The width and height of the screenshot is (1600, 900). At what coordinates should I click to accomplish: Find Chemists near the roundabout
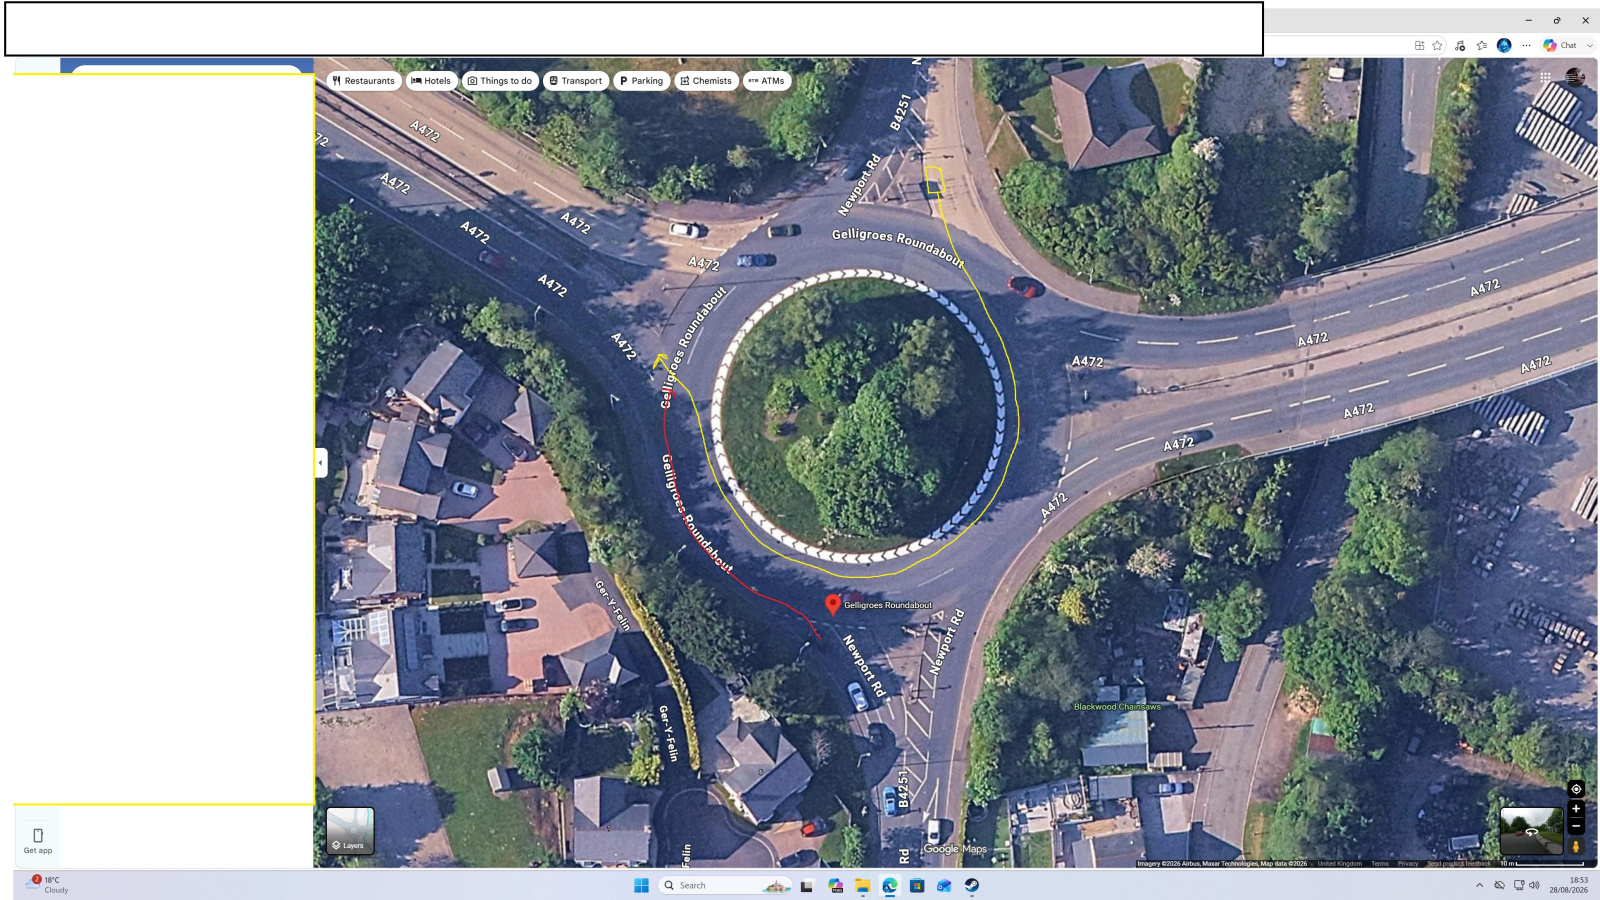point(706,81)
